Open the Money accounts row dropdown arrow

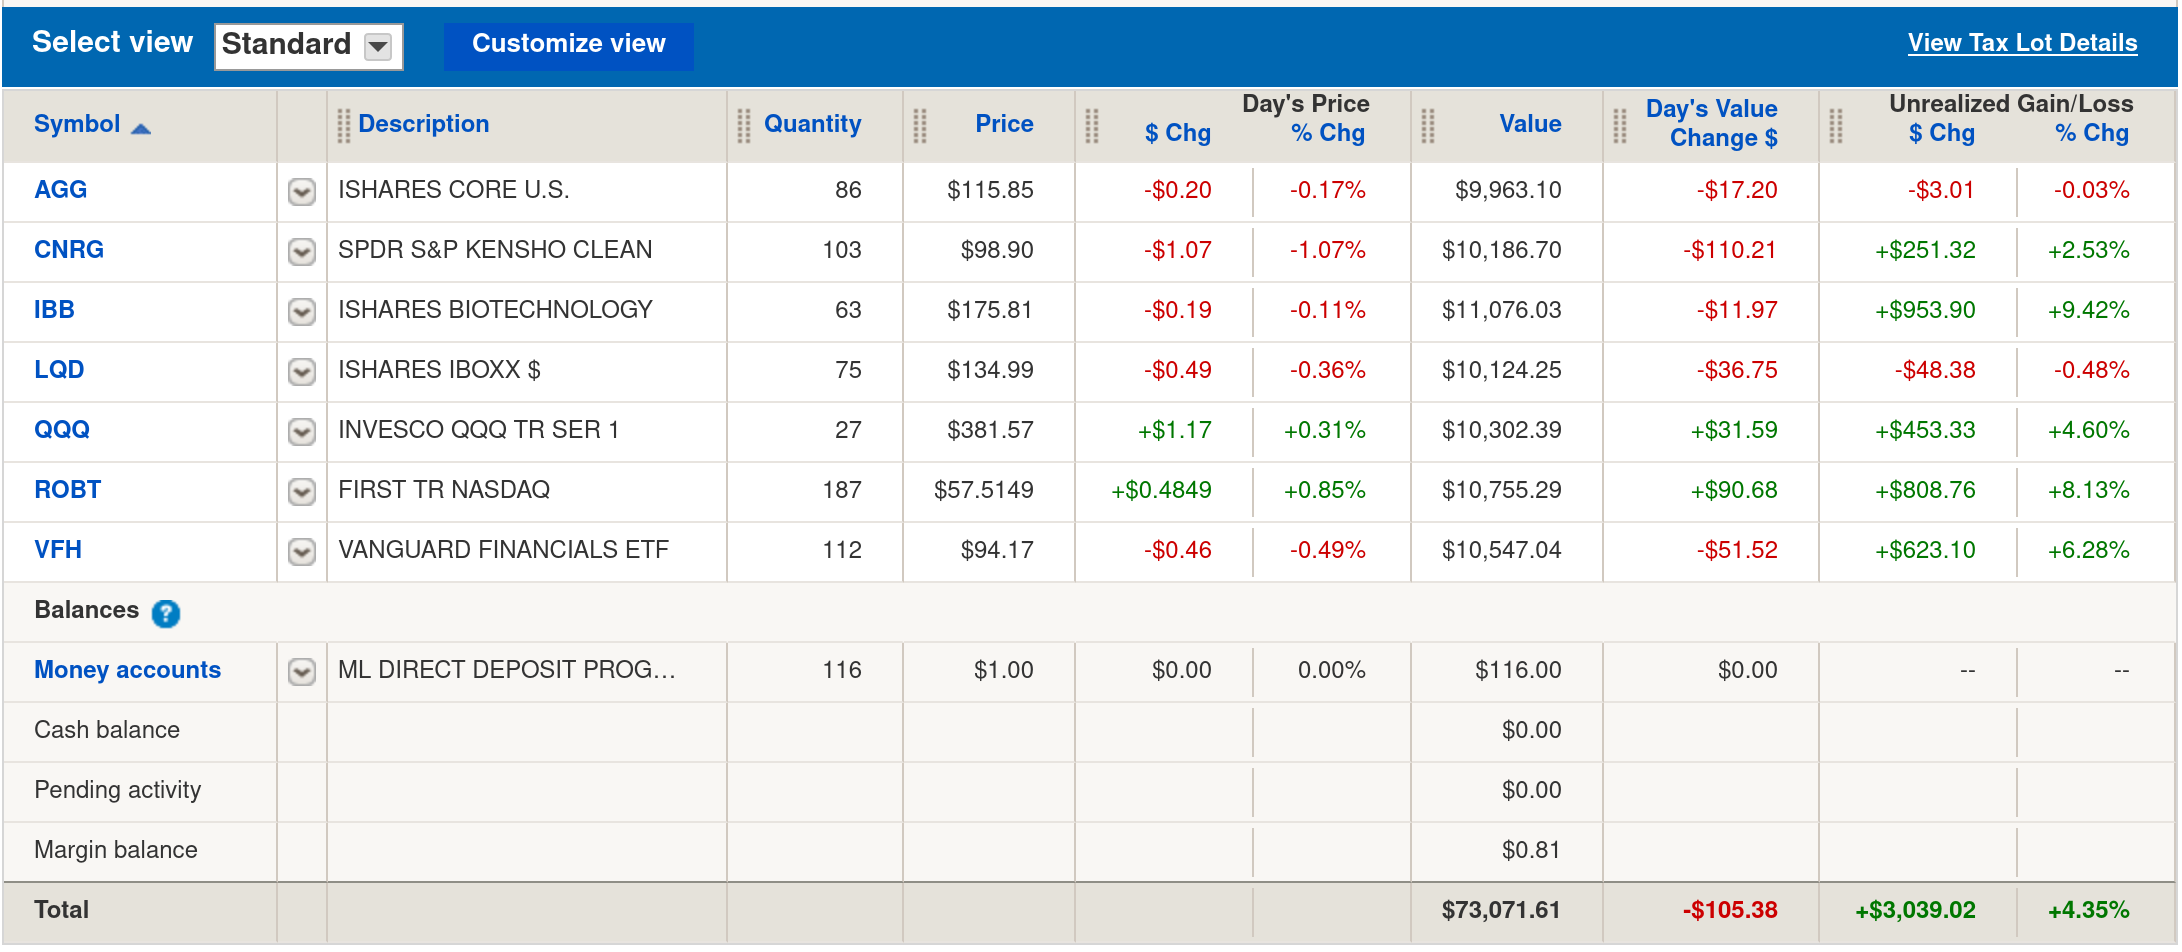tap(301, 671)
